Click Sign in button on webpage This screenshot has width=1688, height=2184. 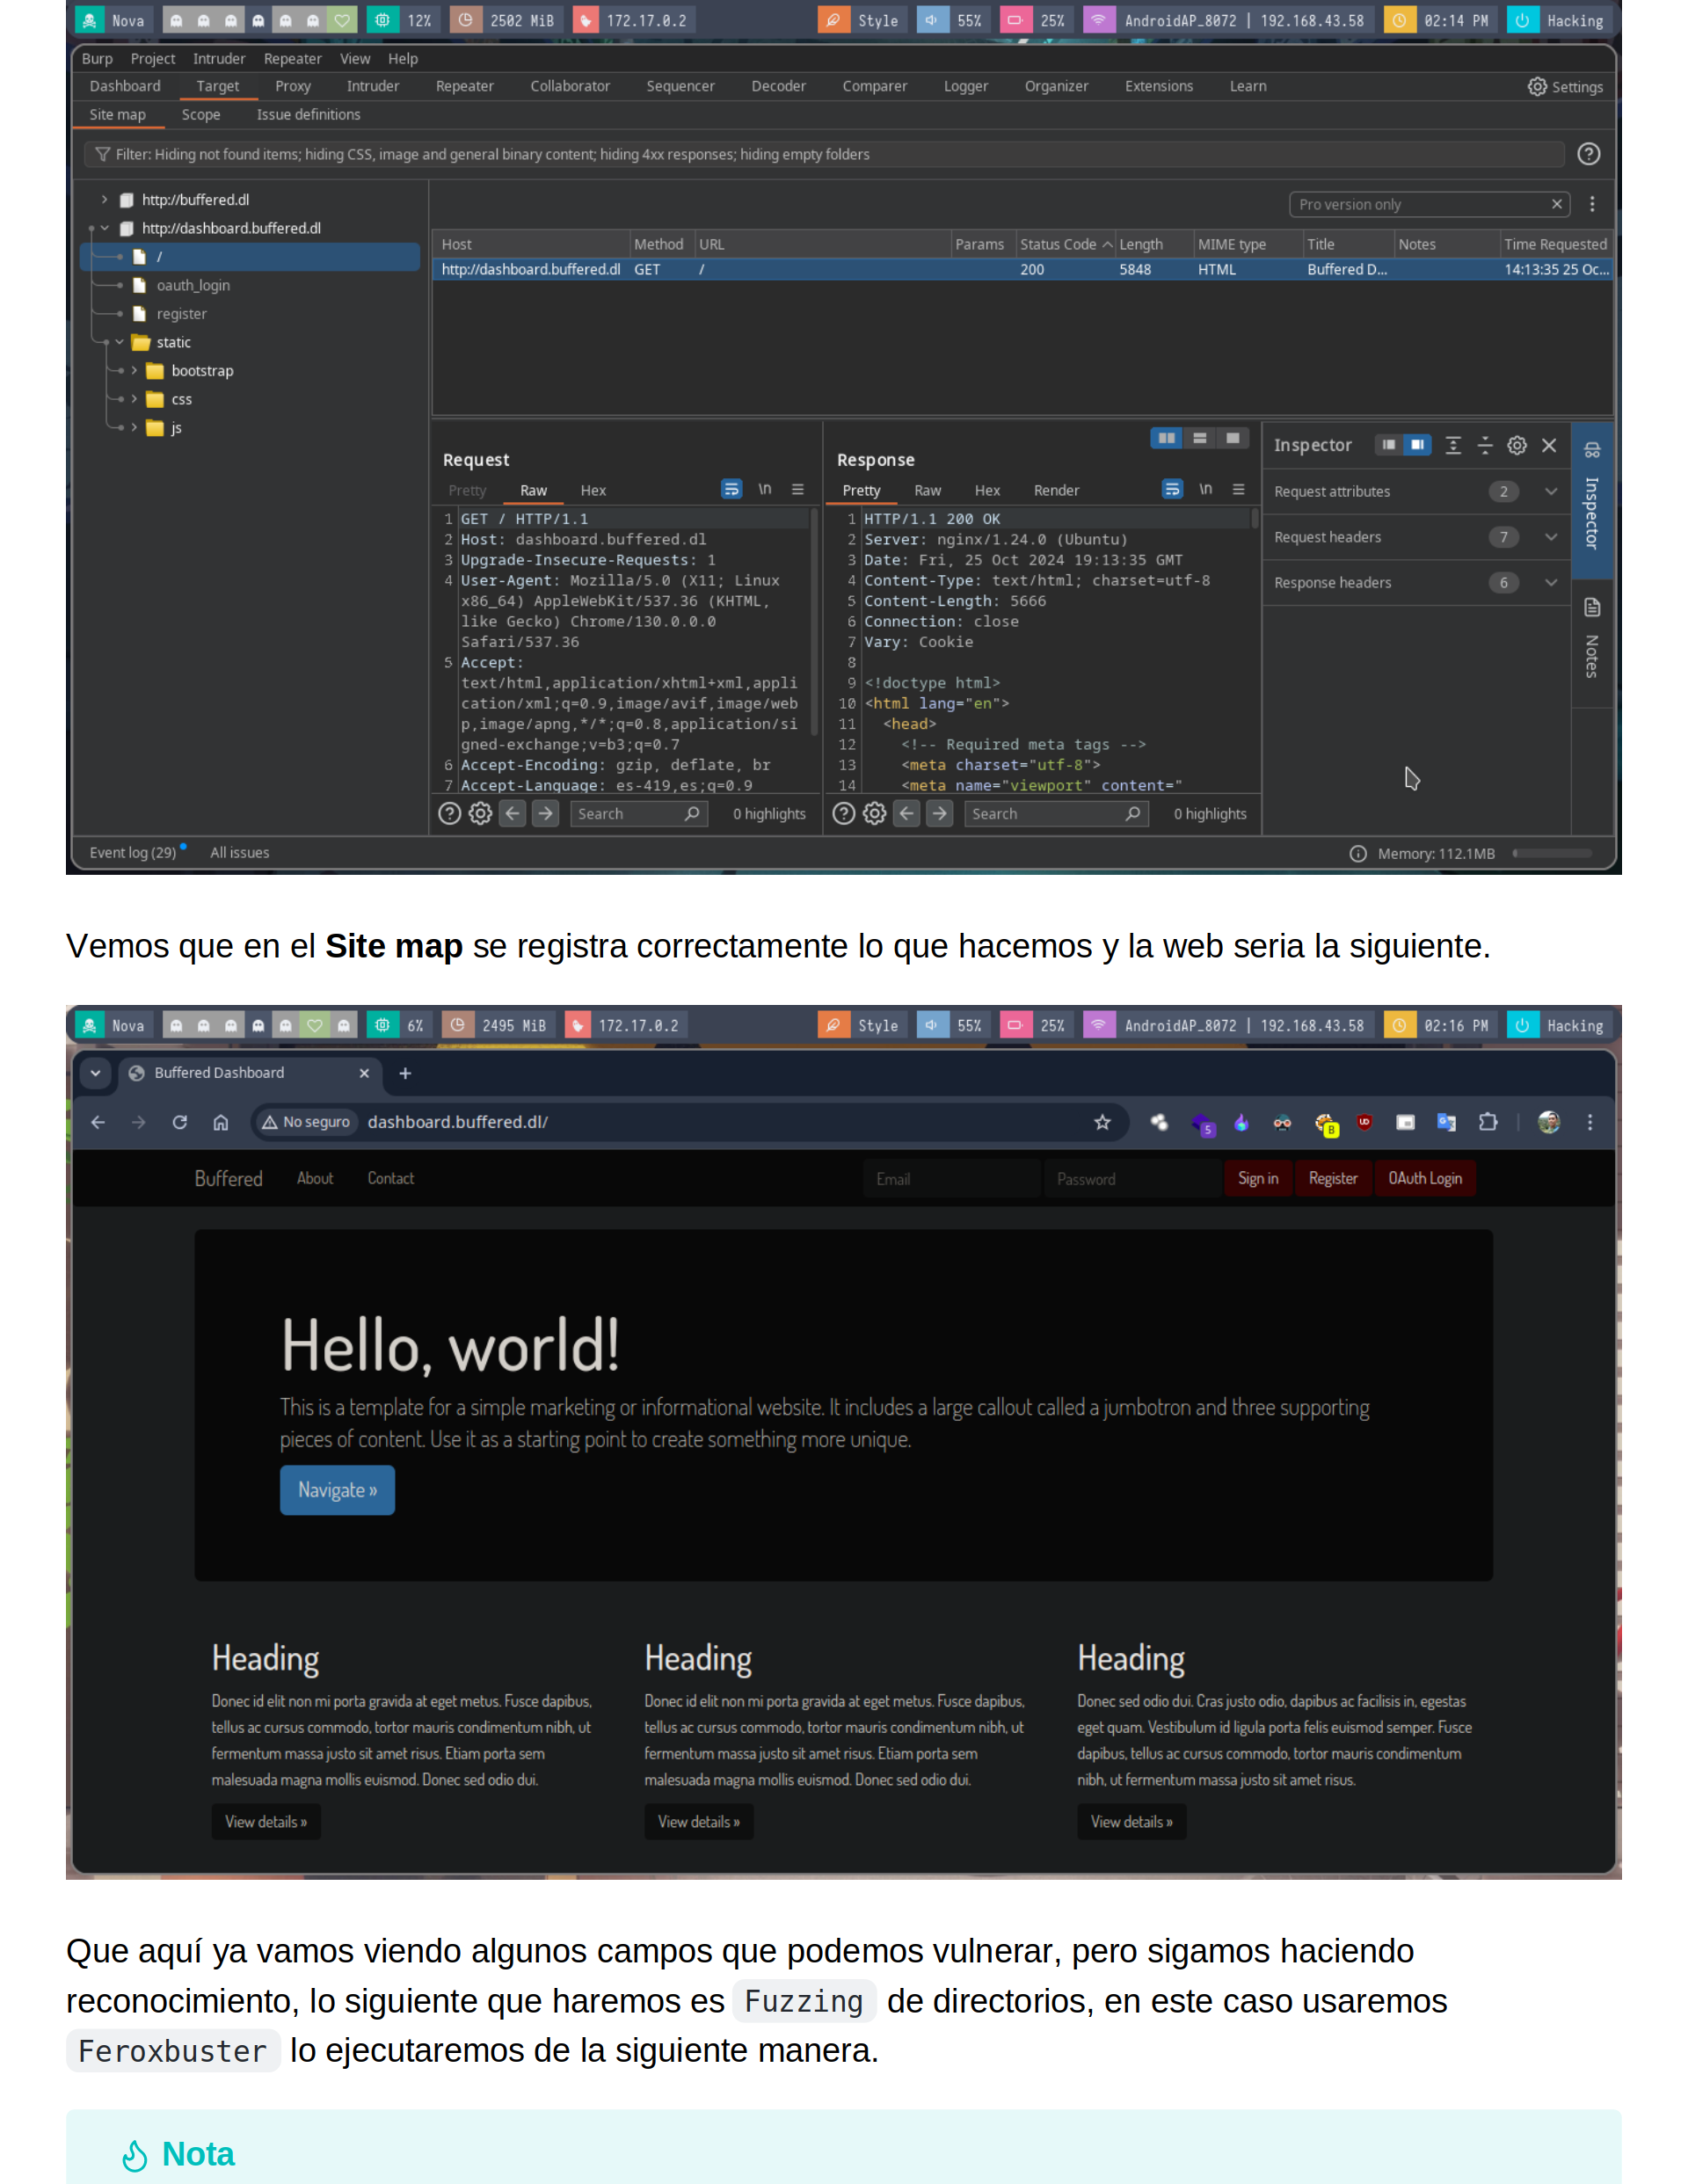1258,1178
